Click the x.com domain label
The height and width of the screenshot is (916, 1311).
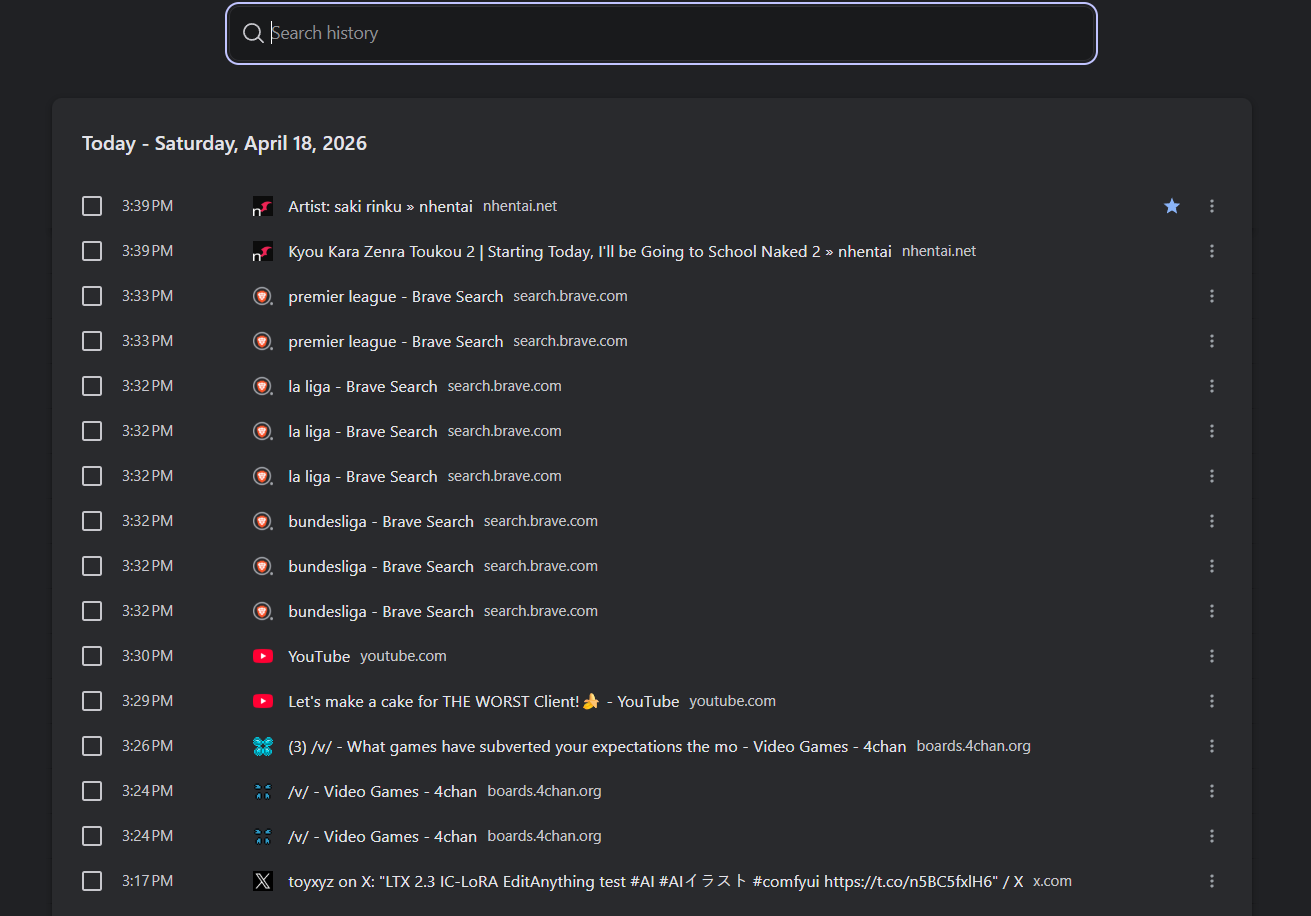point(1052,881)
